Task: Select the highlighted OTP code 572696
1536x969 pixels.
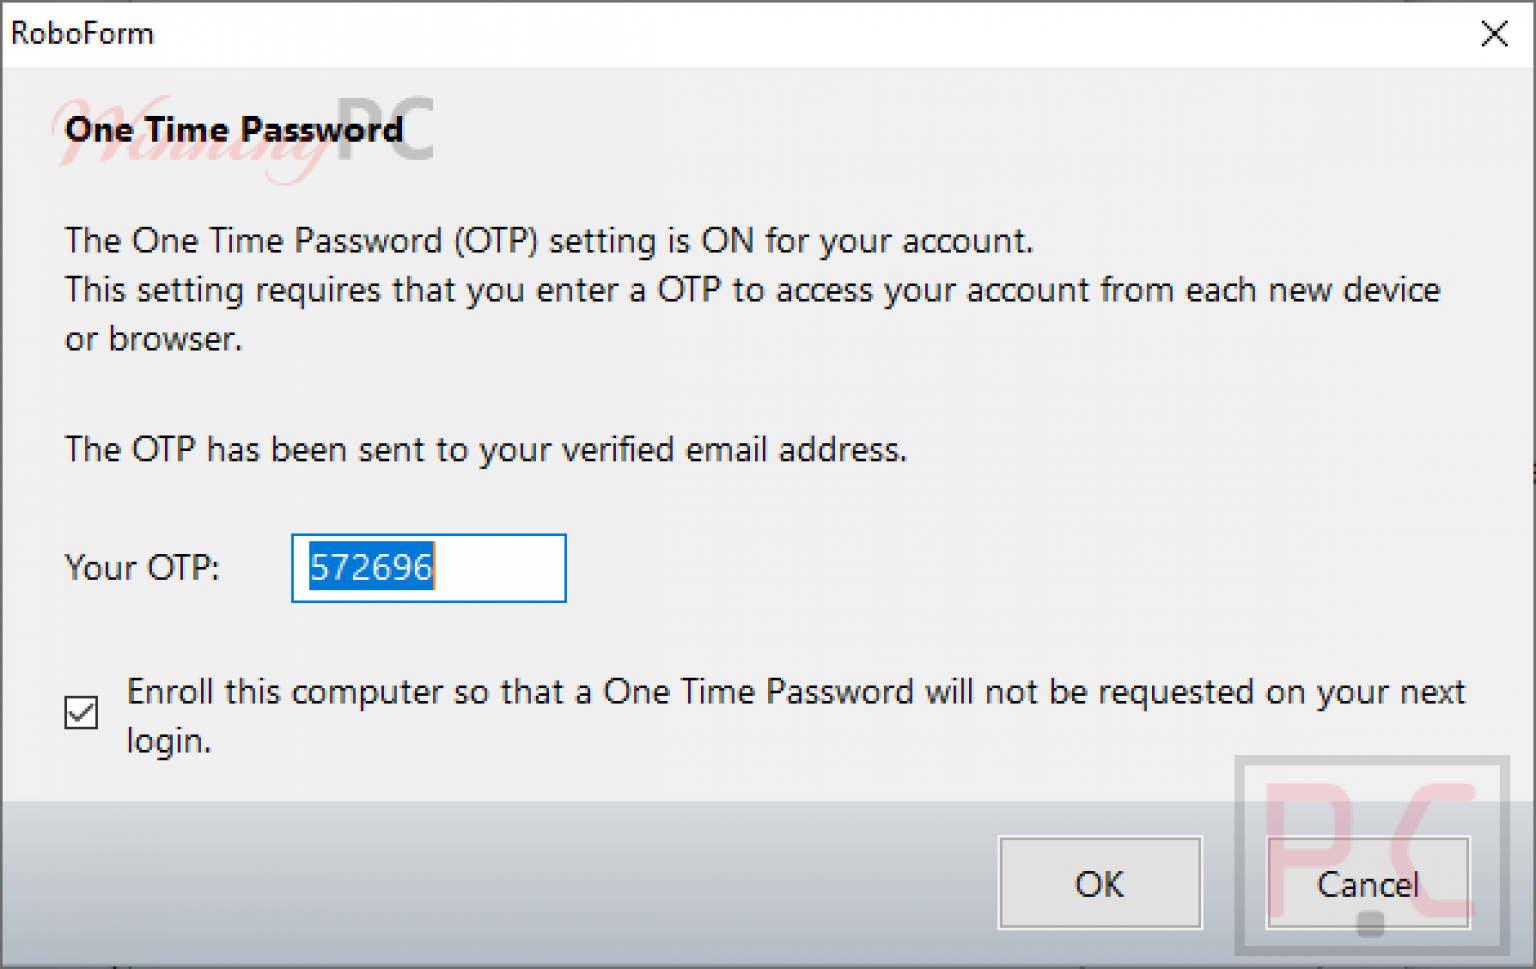Action: pos(370,567)
